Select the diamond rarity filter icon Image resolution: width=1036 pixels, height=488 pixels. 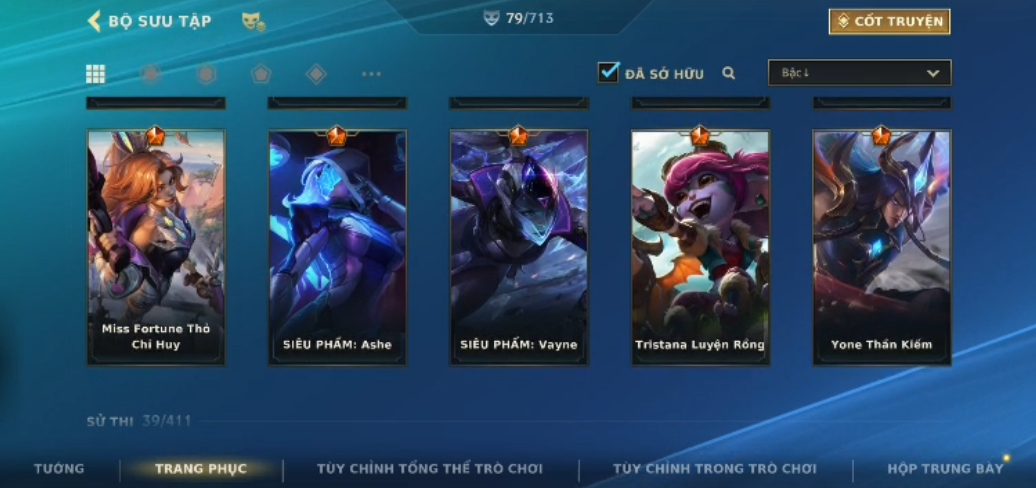pyautogui.click(x=316, y=74)
